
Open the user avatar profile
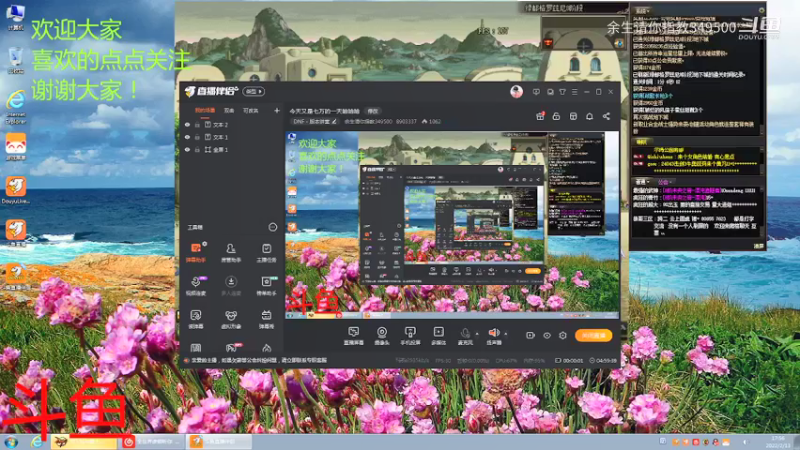tap(516, 92)
